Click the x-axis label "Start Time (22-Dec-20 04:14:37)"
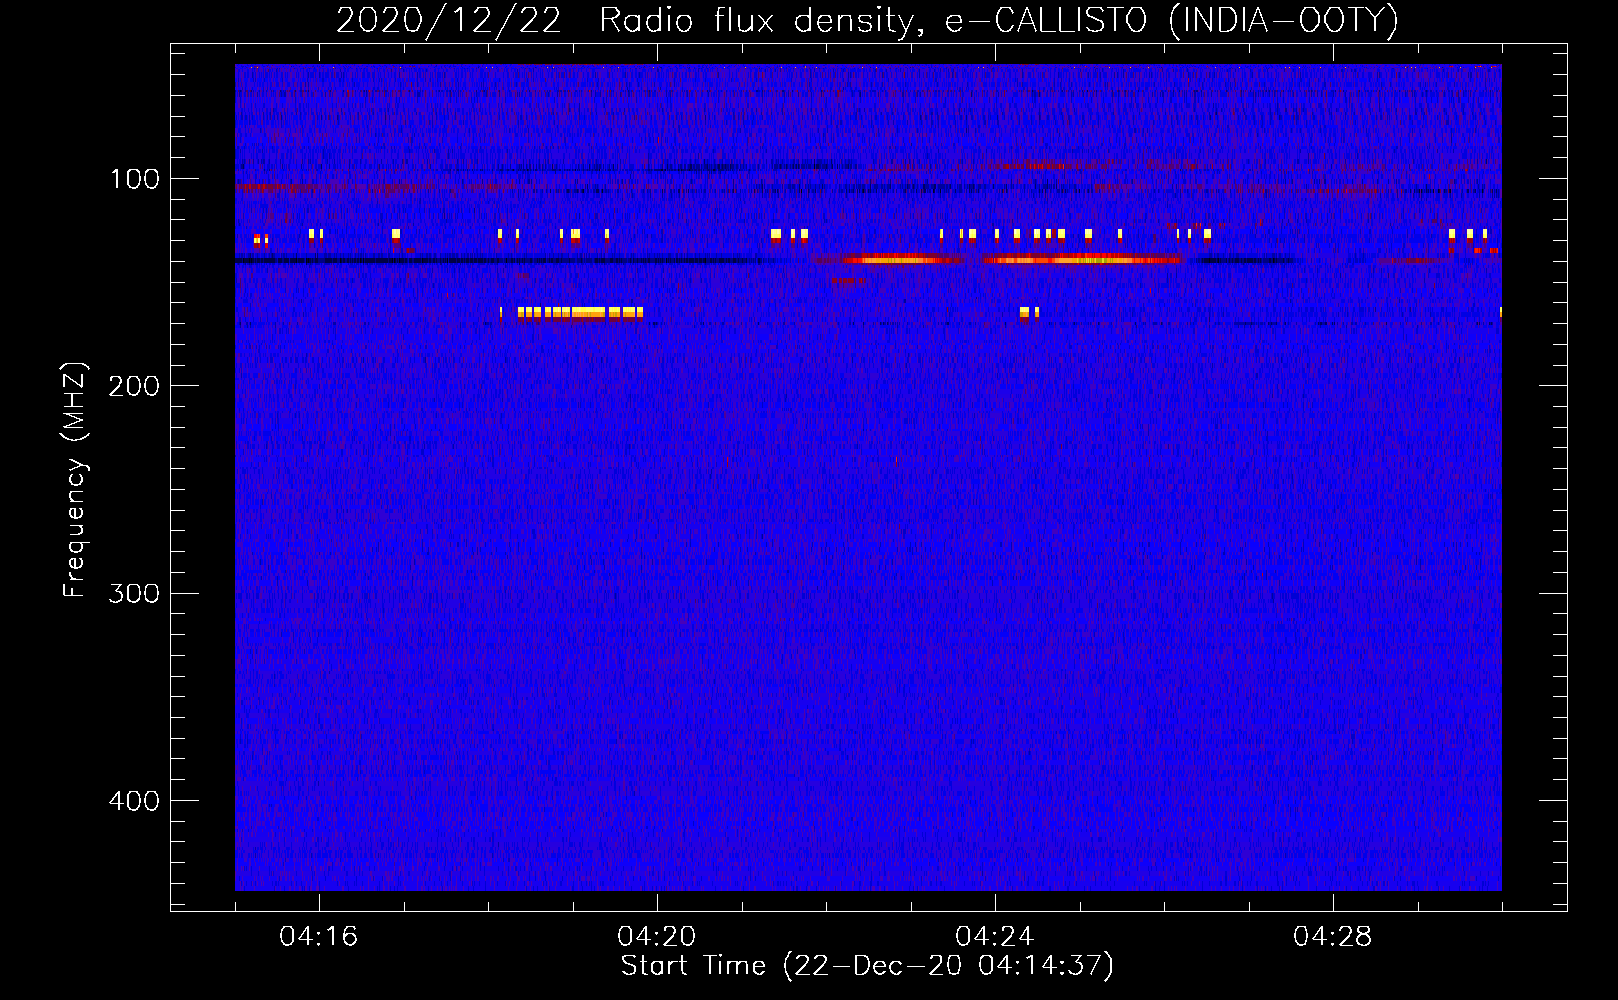 [867, 966]
